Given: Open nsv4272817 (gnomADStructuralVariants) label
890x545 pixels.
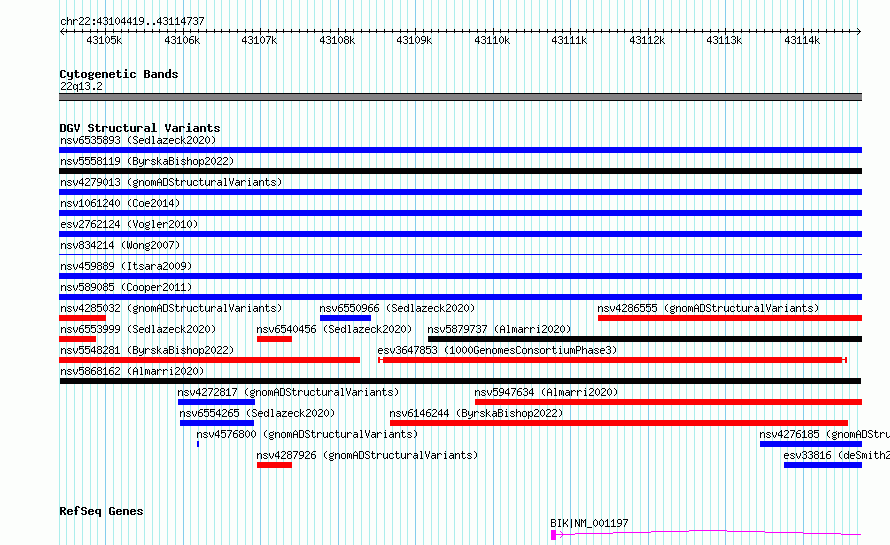Looking at the screenshot, I should click(288, 392).
